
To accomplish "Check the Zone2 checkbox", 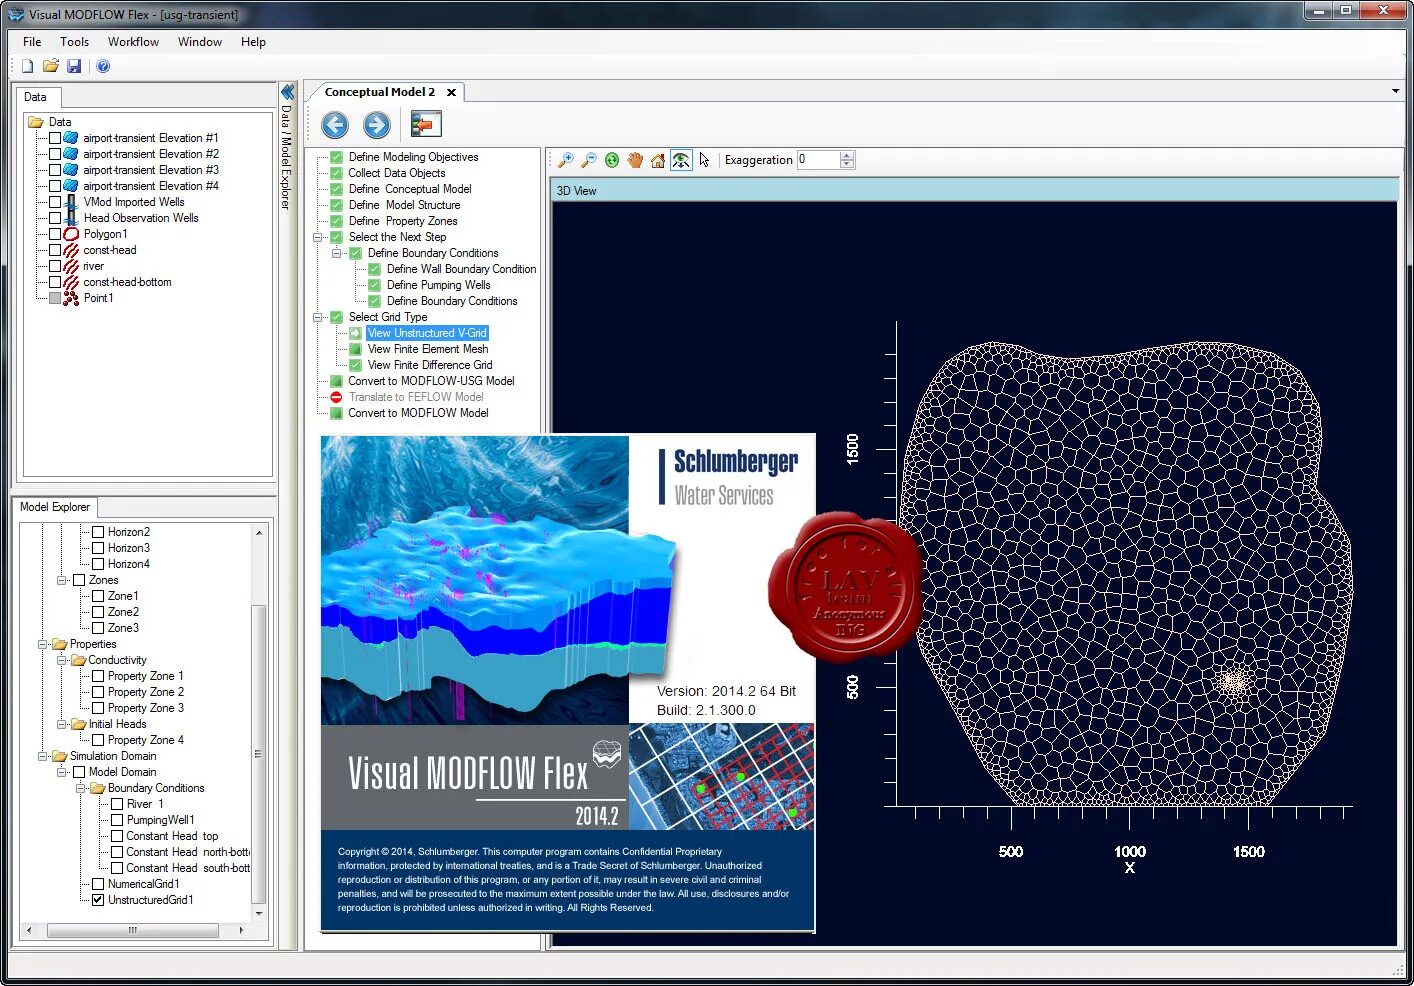I will pyautogui.click(x=98, y=612).
